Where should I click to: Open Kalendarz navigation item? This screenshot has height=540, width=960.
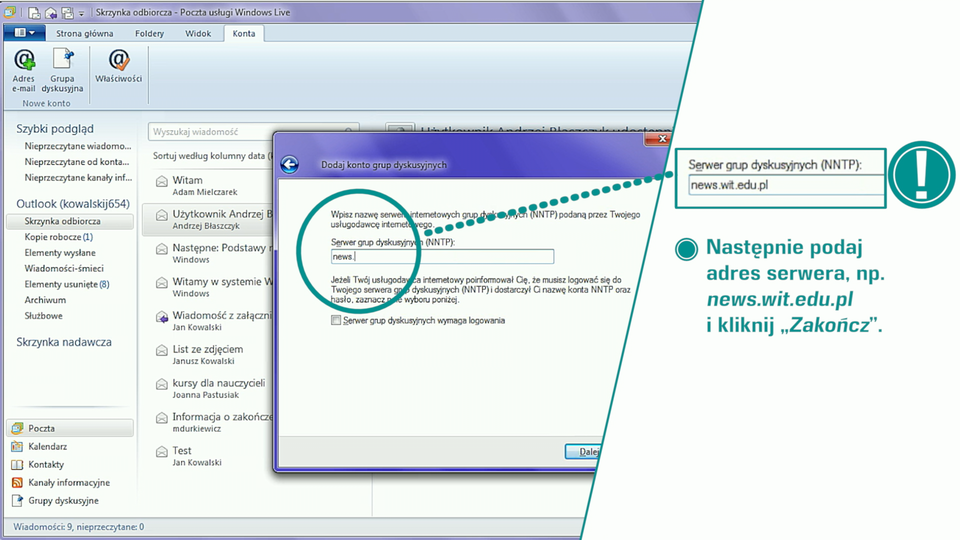[x=48, y=446]
